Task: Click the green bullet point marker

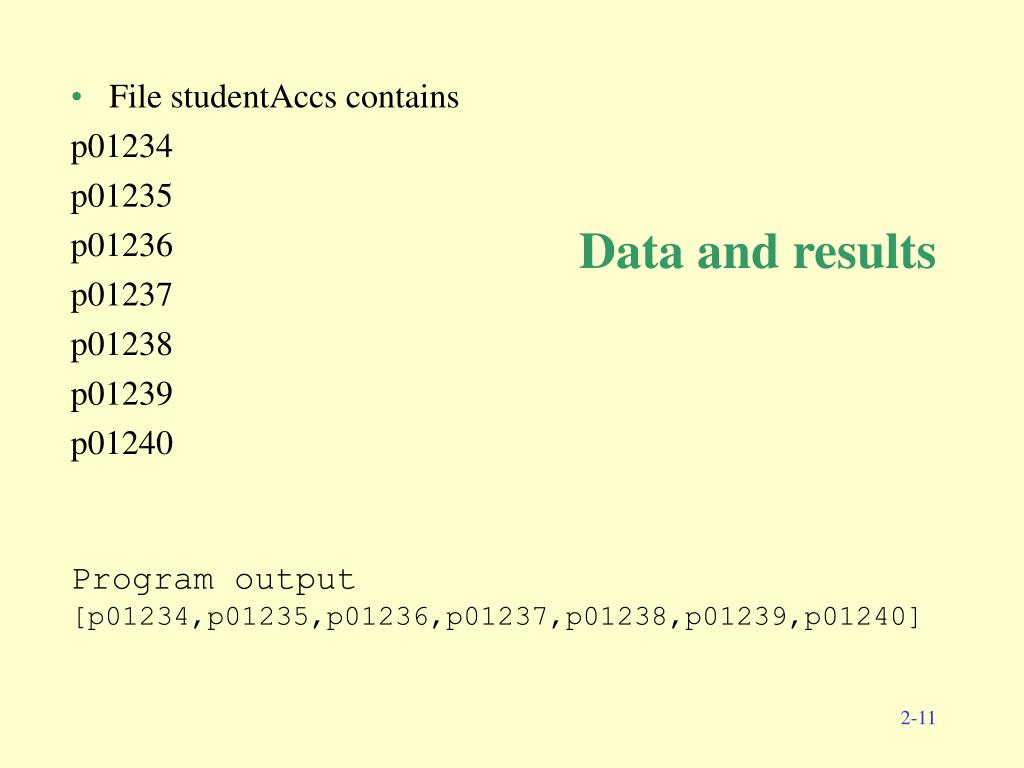Action: coord(77,97)
